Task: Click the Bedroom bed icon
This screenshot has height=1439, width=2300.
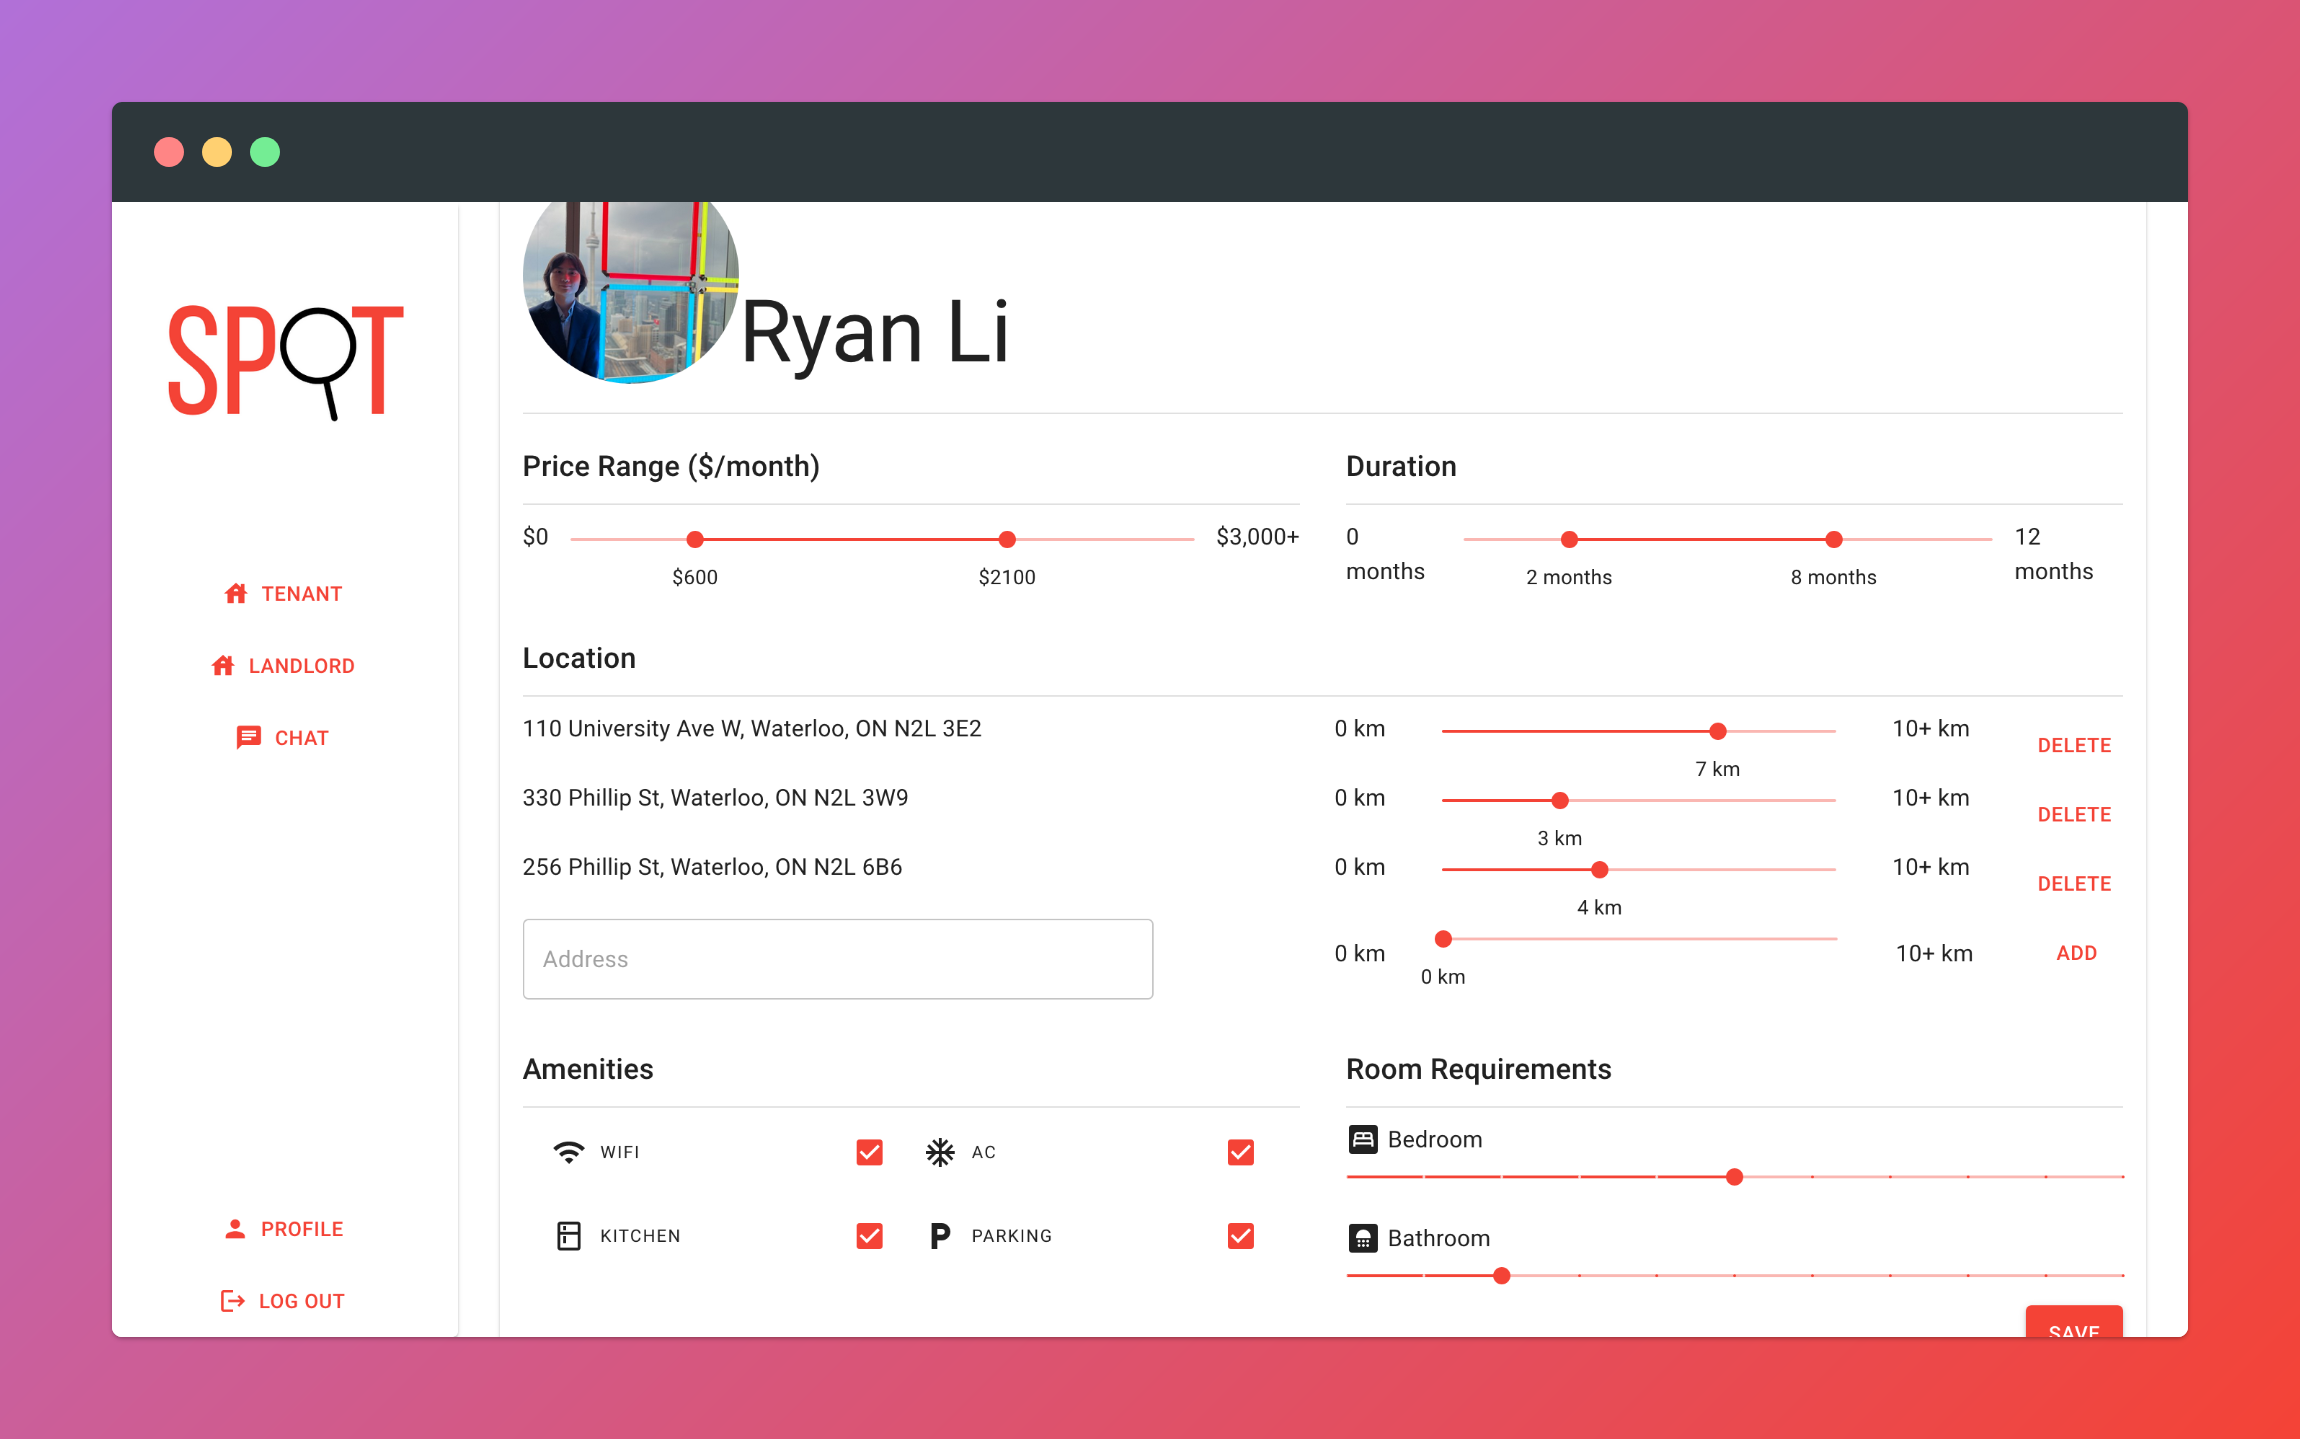Action: pos(1362,1139)
